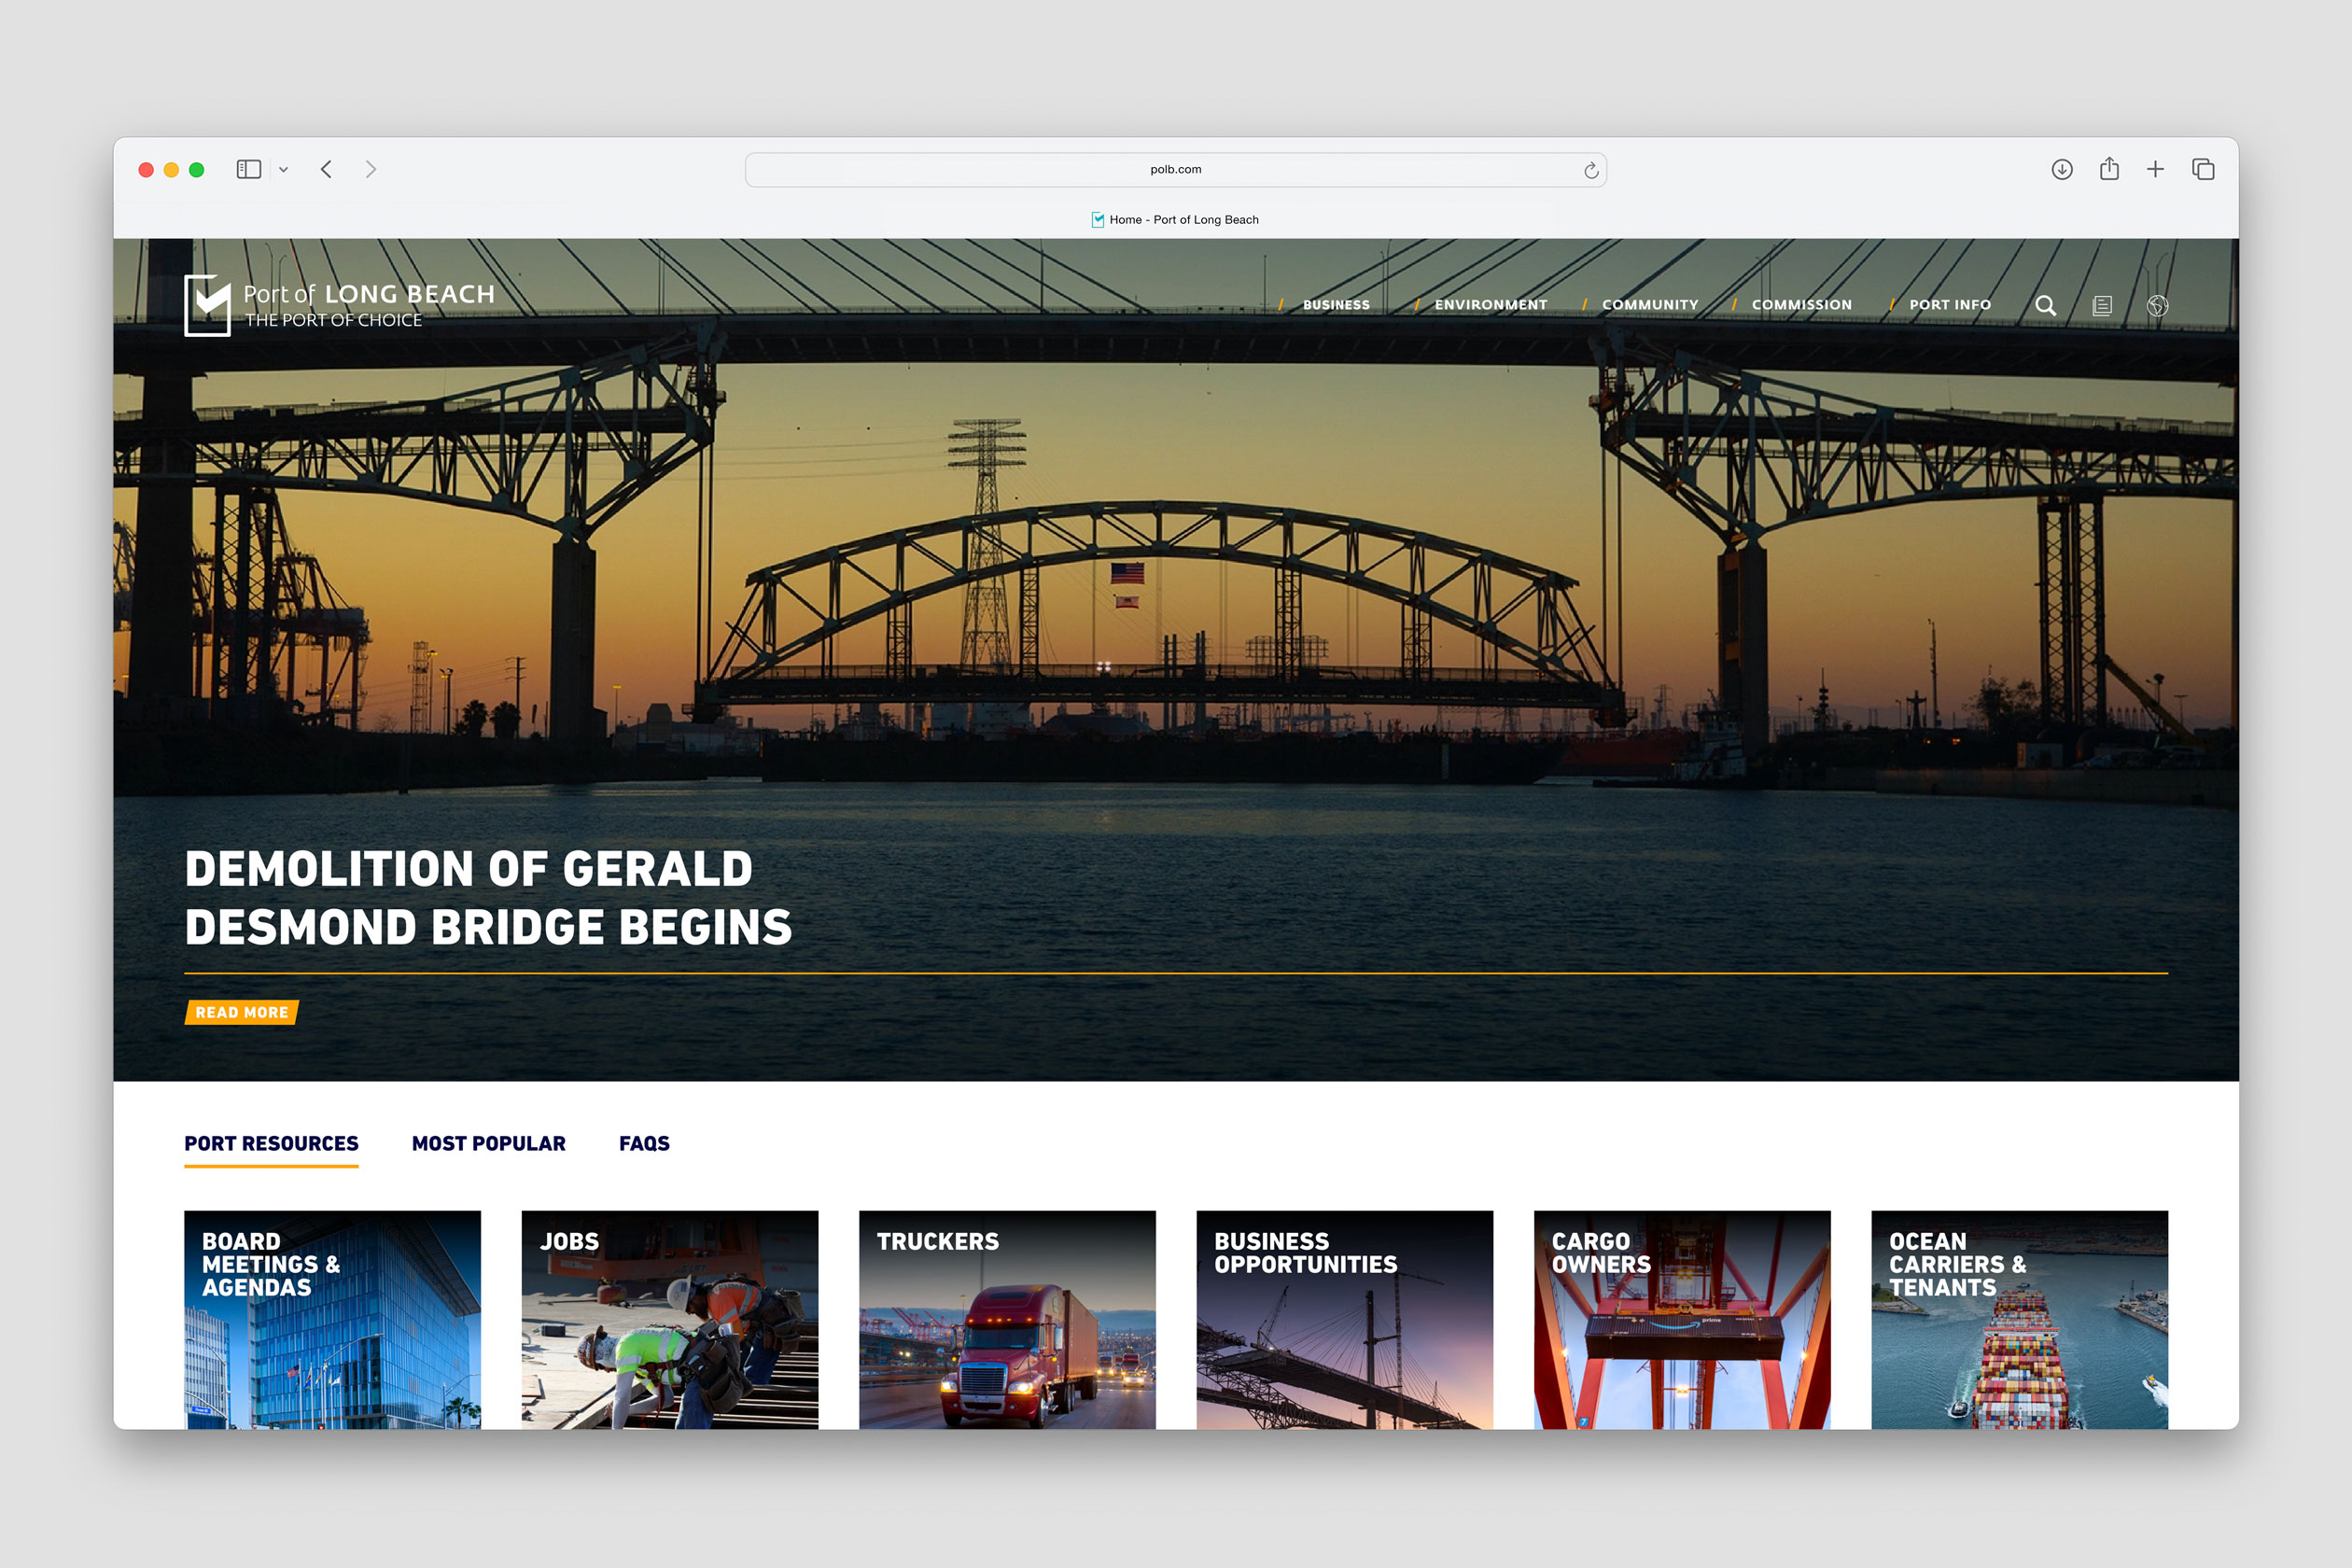The width and height of the screenshot is (2352, 1568).
Task: Open the Safari share icon
Action: pyautogui.click(x=2109, y=169)
